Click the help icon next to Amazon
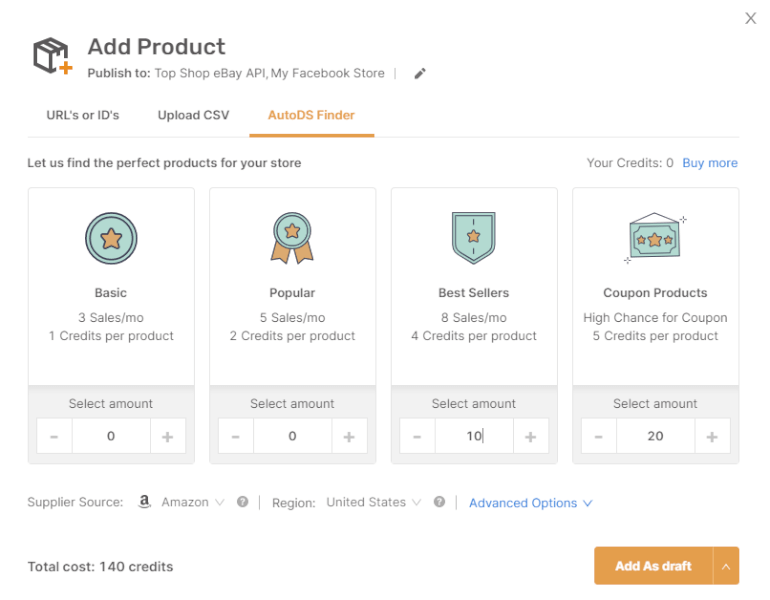 pos(242,503)
